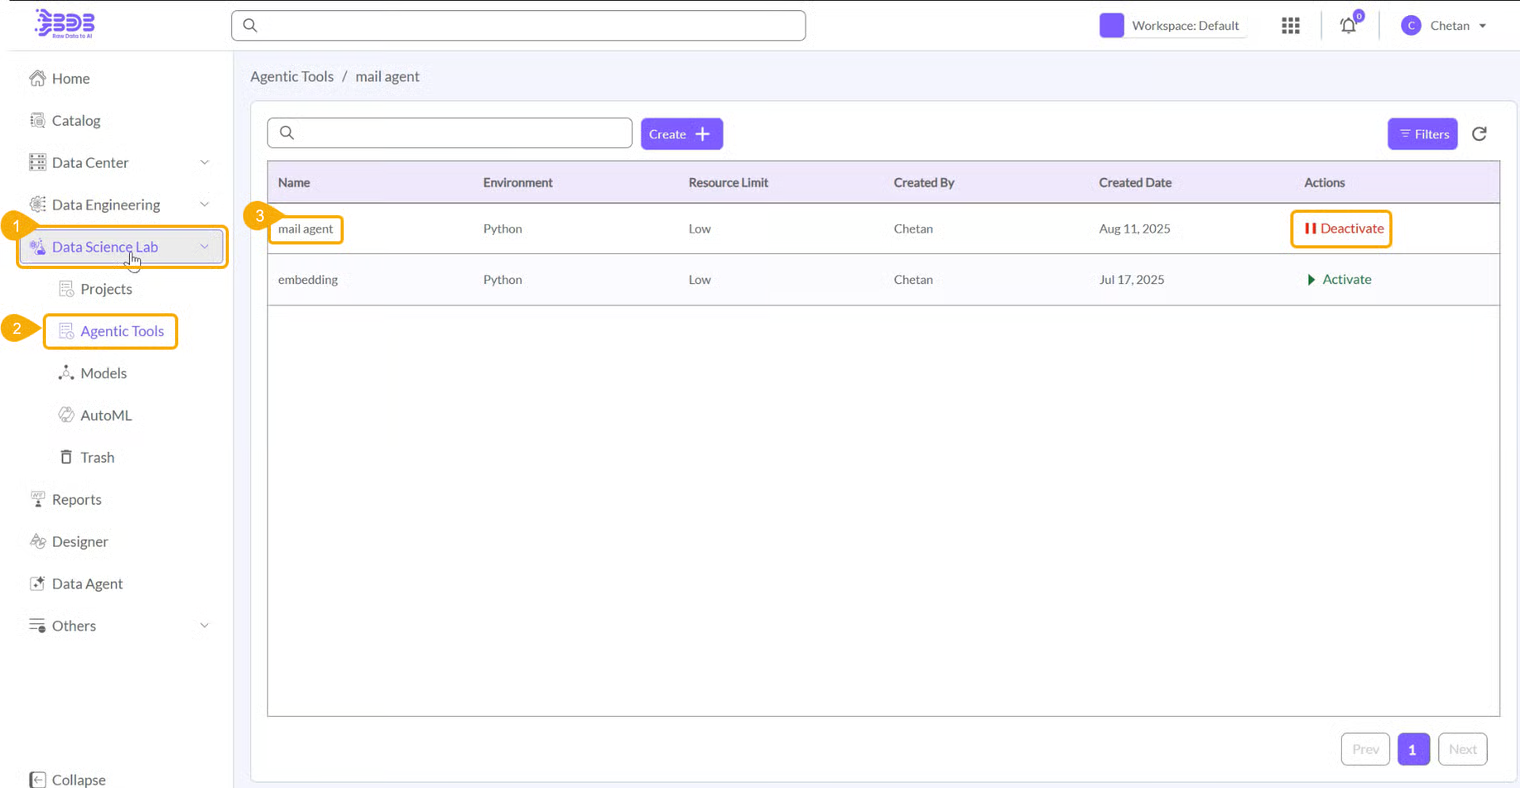
Task: Expand the Data Engineering section chevron
Action: pyautogui.click(x=204, y=204)
